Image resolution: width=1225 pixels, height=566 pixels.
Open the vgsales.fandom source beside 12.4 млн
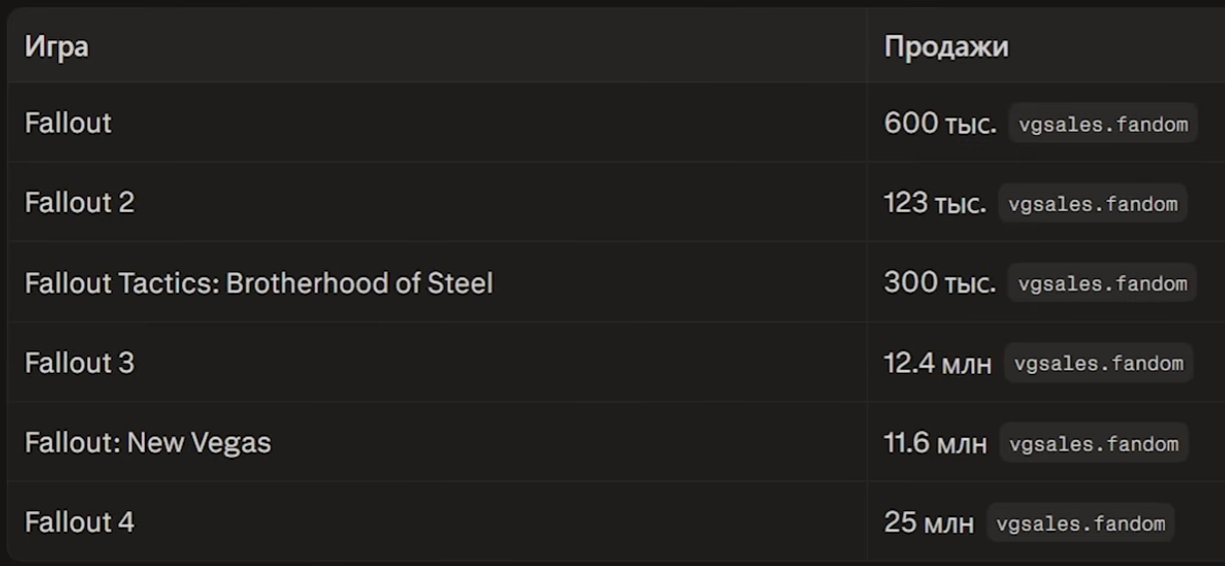1099,363
